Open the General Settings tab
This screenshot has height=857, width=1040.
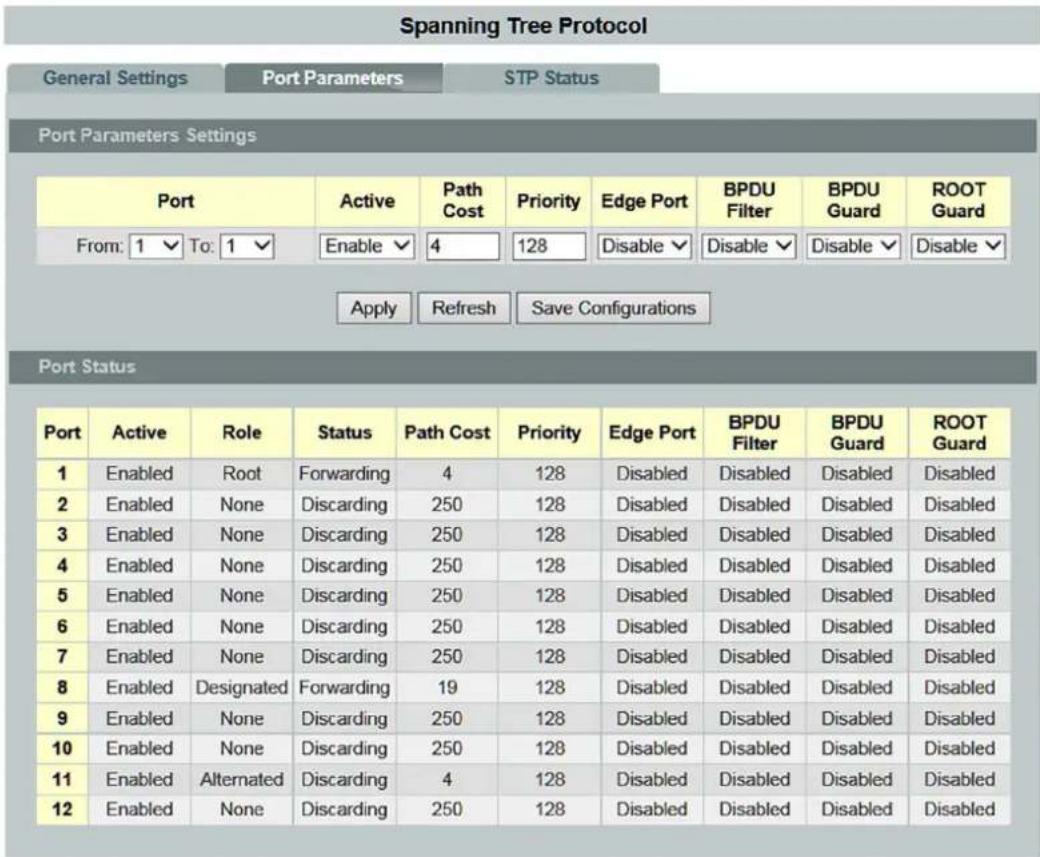pyautogui.click(x=115, y=78)
